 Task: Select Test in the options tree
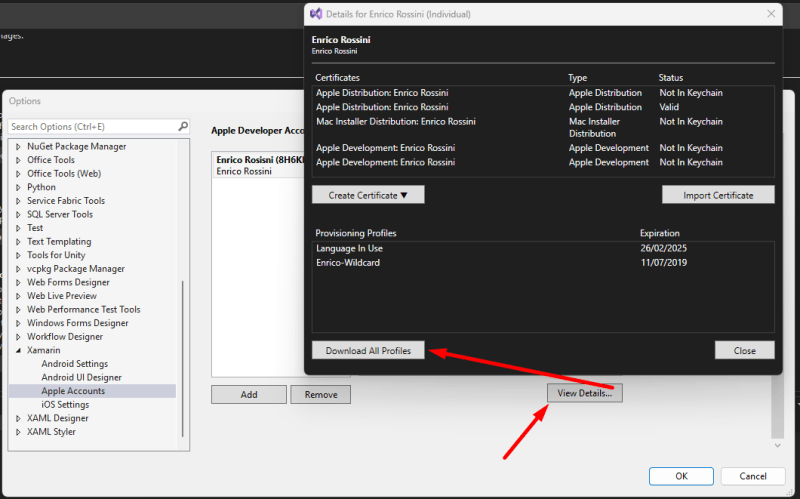[x=35, y=228]
